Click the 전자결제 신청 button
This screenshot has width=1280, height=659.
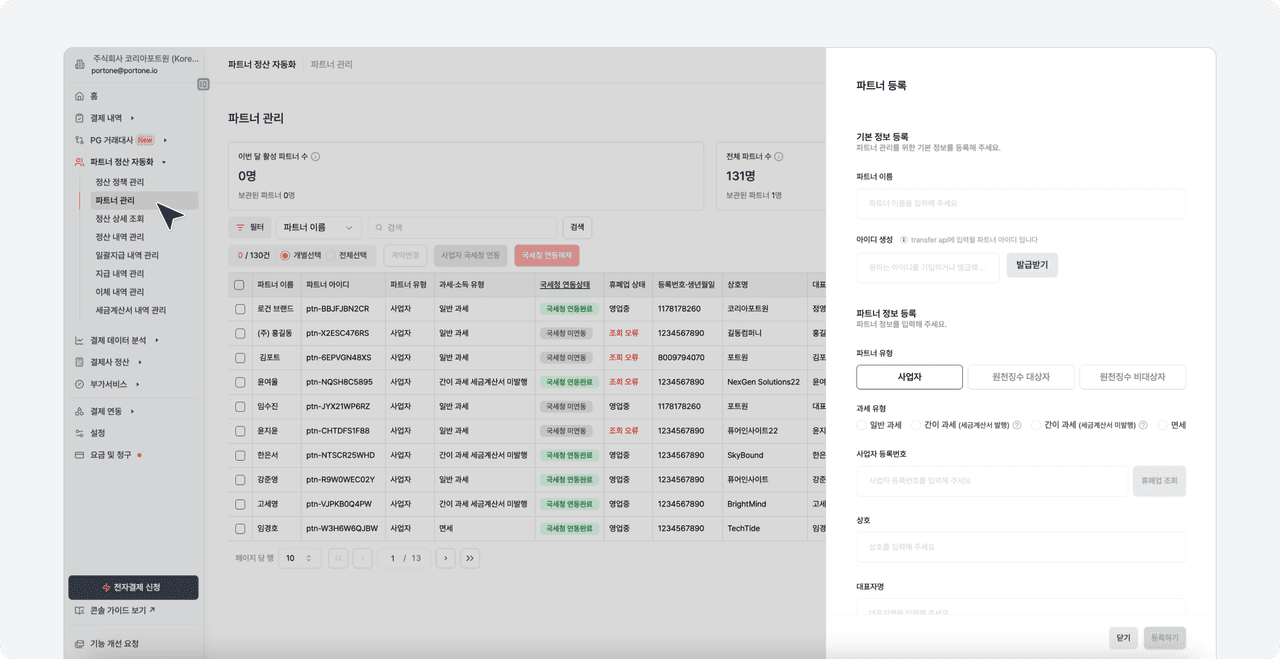(133, 587)
